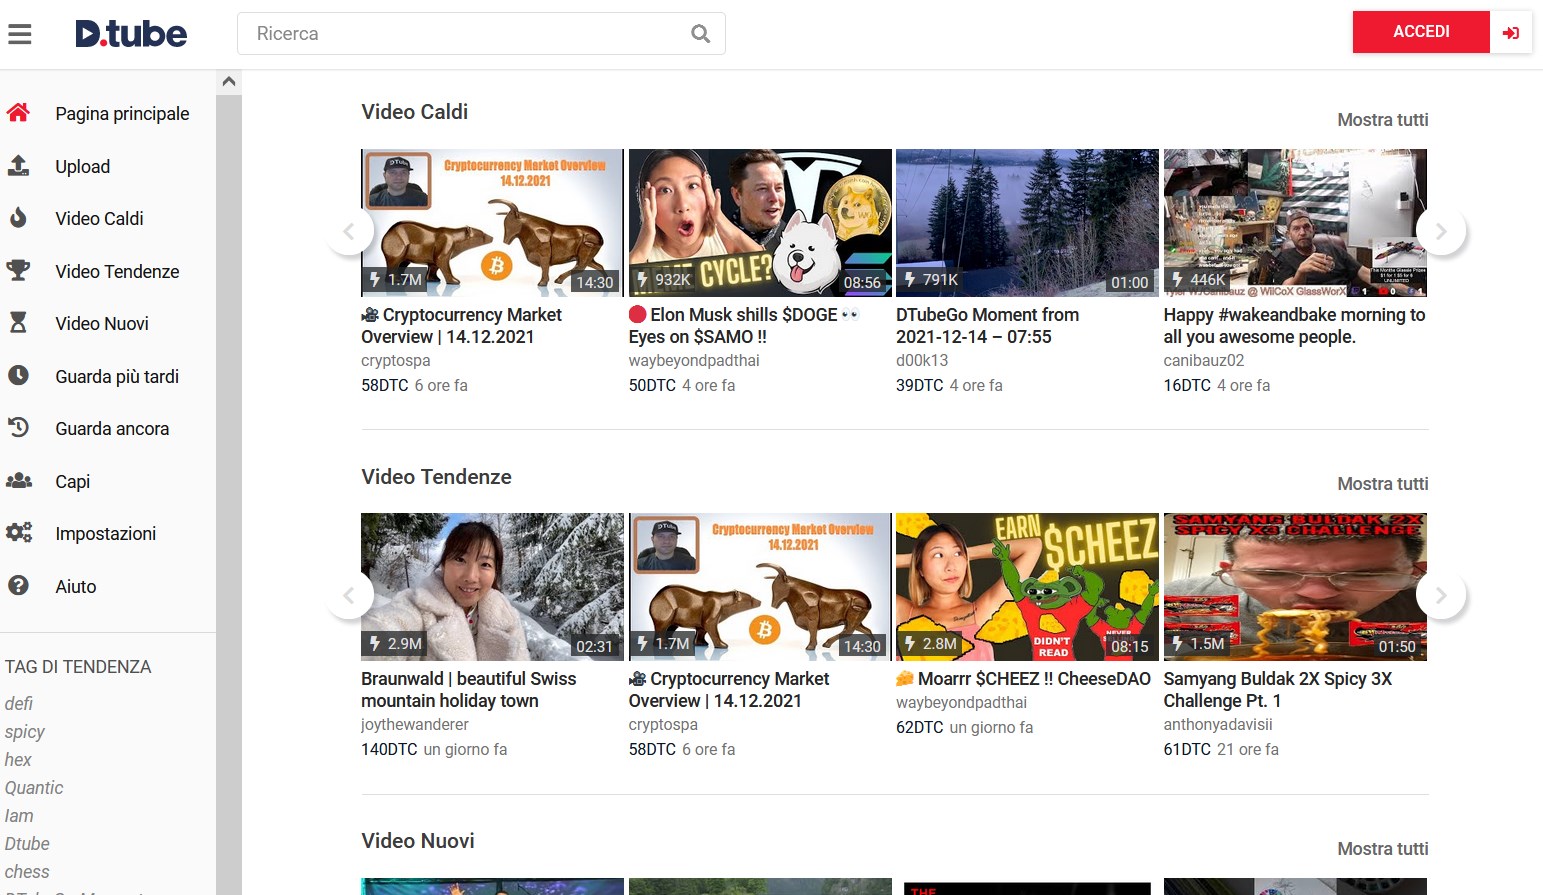The width and height of the screenshot is (1543, 895).
Task: Click the Video Caldi carousel left arrow
Action: point(349,231)
